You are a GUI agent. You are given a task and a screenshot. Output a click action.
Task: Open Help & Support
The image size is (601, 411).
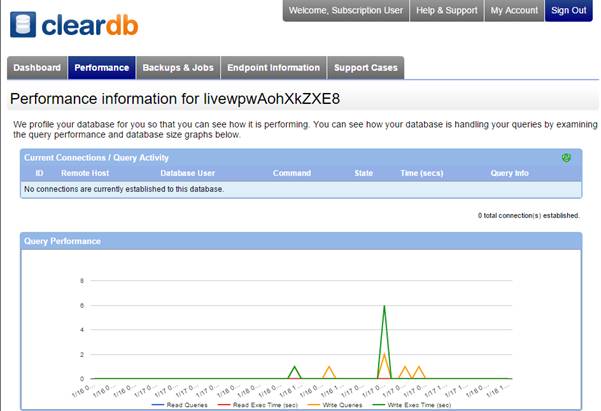pyautogui.click(x=447, y=10)
